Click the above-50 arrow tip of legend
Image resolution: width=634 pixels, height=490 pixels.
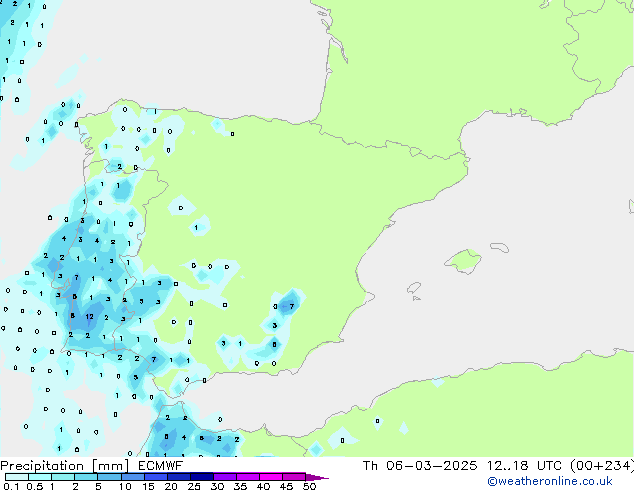click(x=317, y=477)
